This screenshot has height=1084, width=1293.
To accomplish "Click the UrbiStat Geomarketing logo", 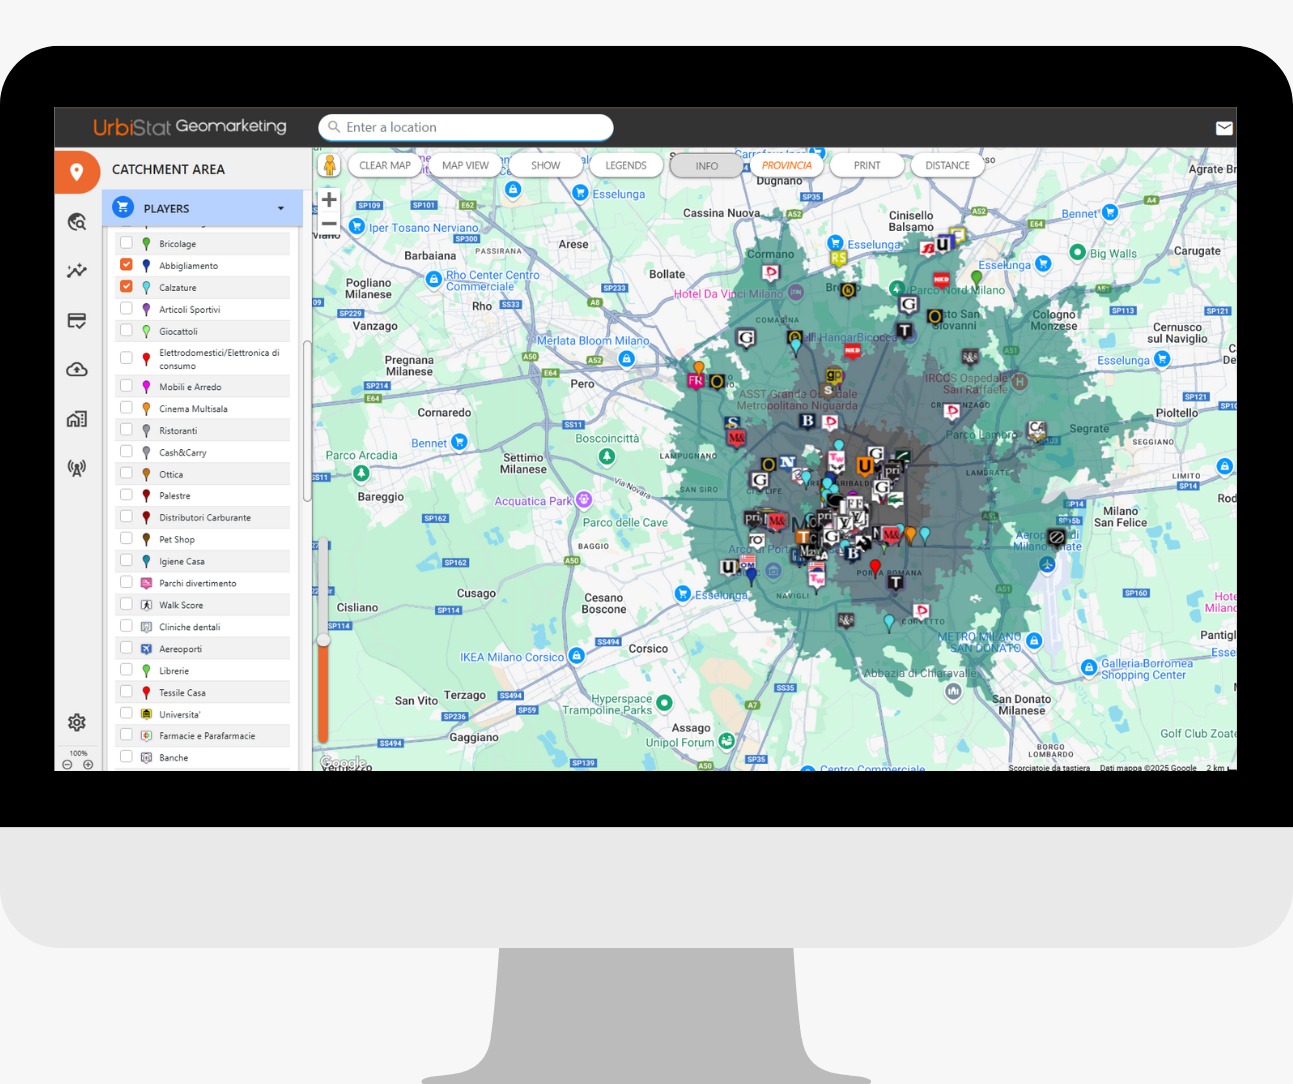I will [x=190, y=127].
